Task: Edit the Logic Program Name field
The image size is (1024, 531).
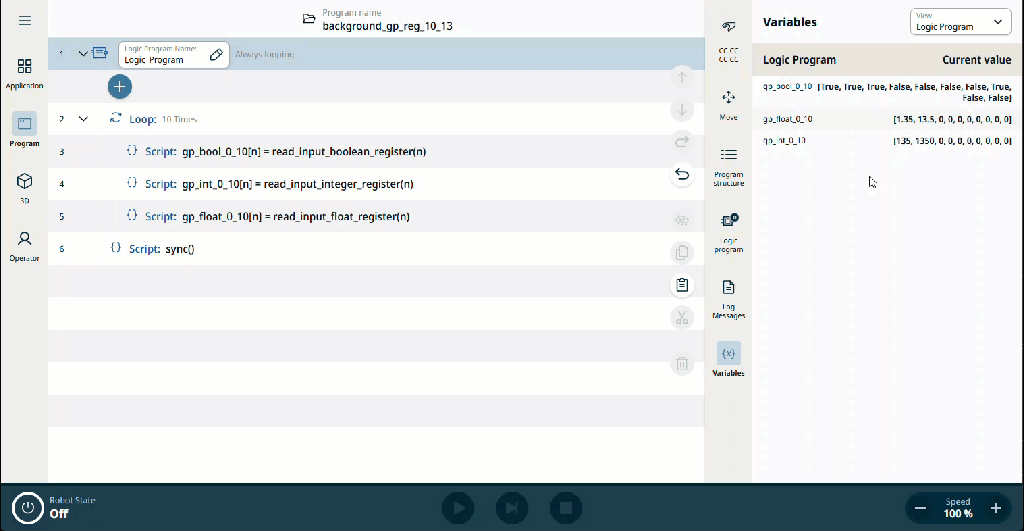Action: pos(174,55)
